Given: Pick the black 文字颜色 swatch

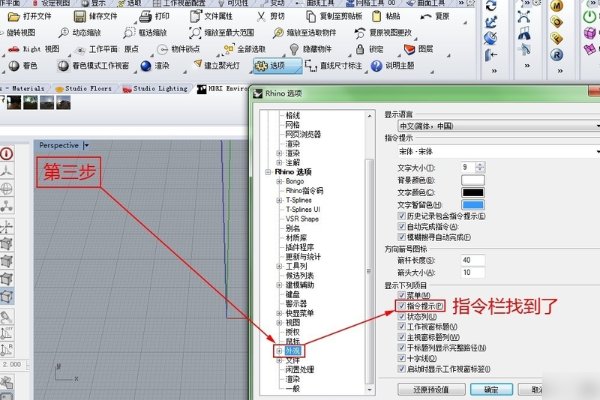Looking at the screenshot, I should 473,193.
